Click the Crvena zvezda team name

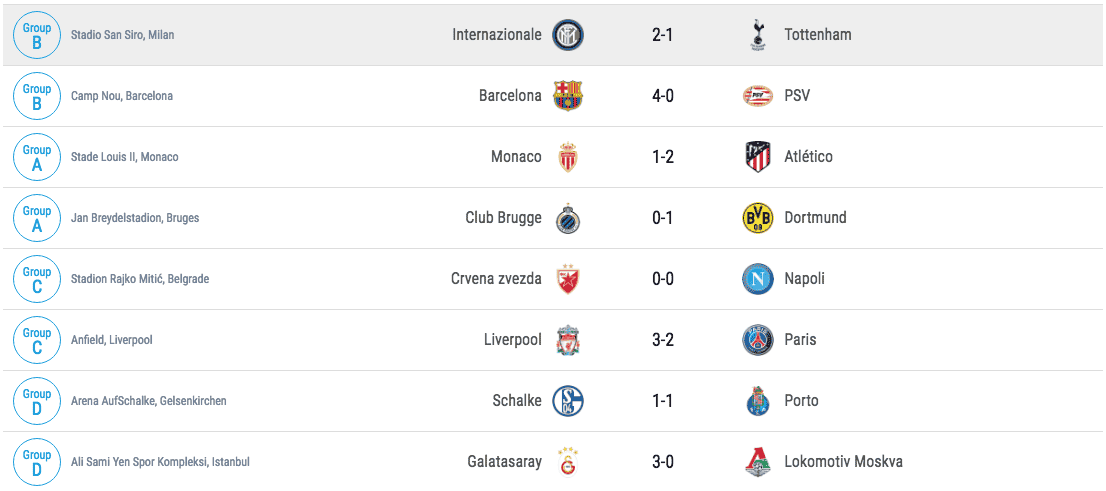coord(496,279)
